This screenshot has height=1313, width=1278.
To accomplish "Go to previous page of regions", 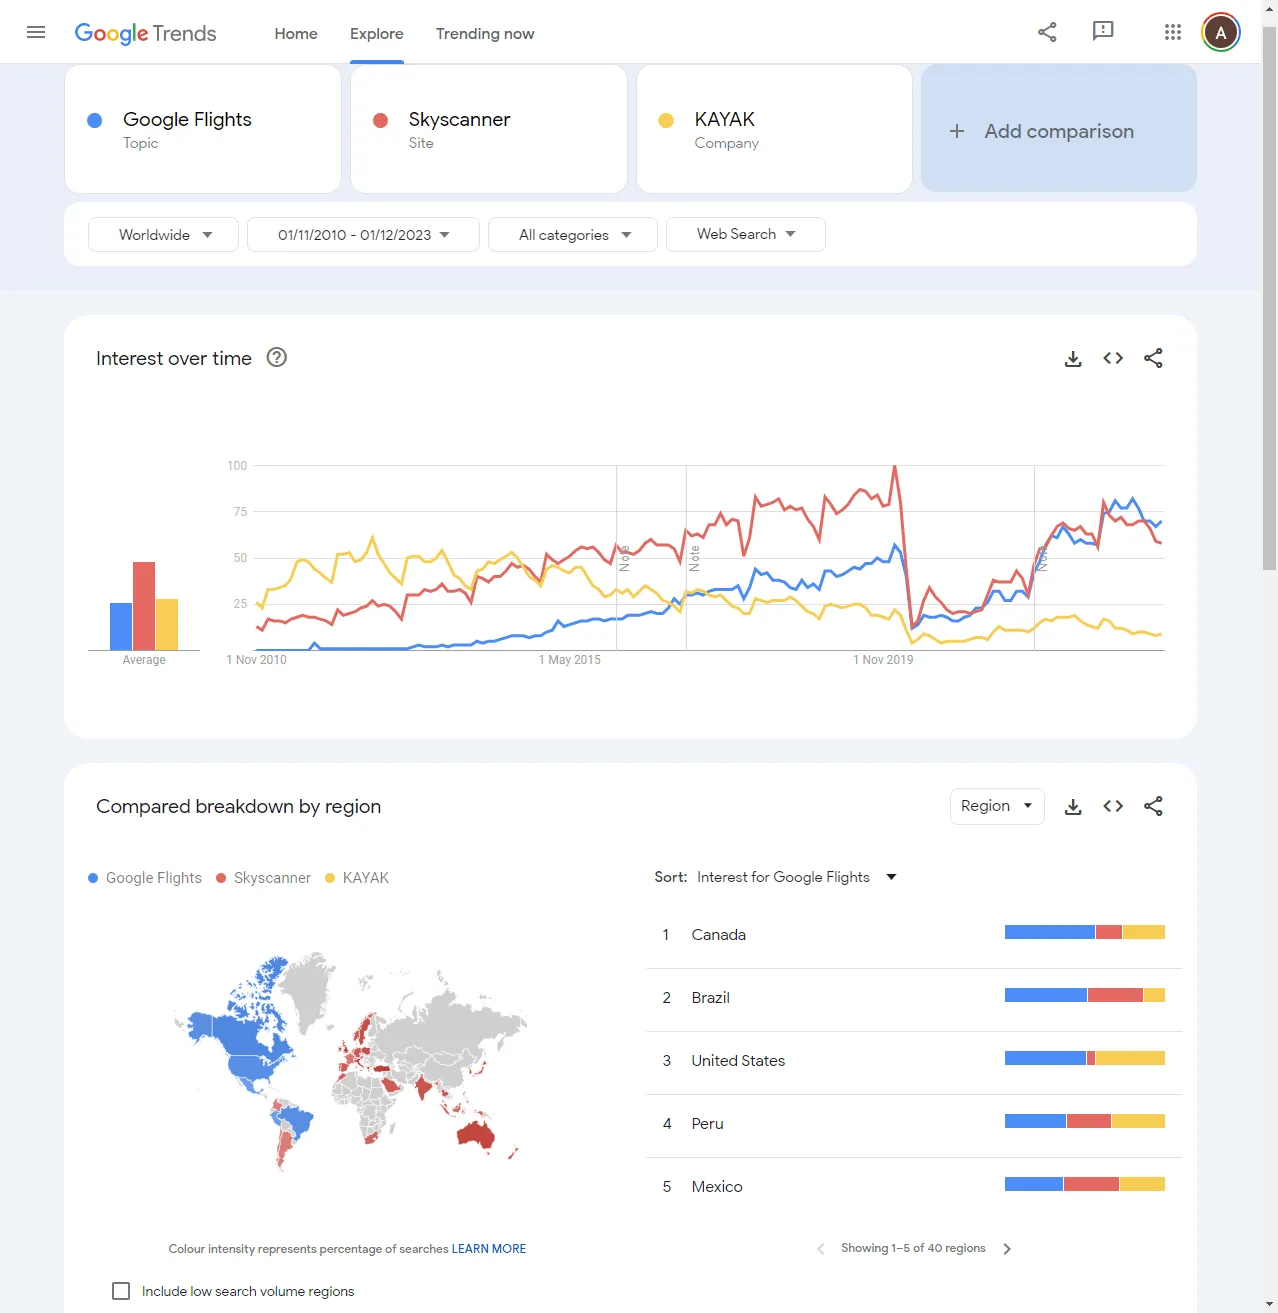I will [x=820, y=1248].
